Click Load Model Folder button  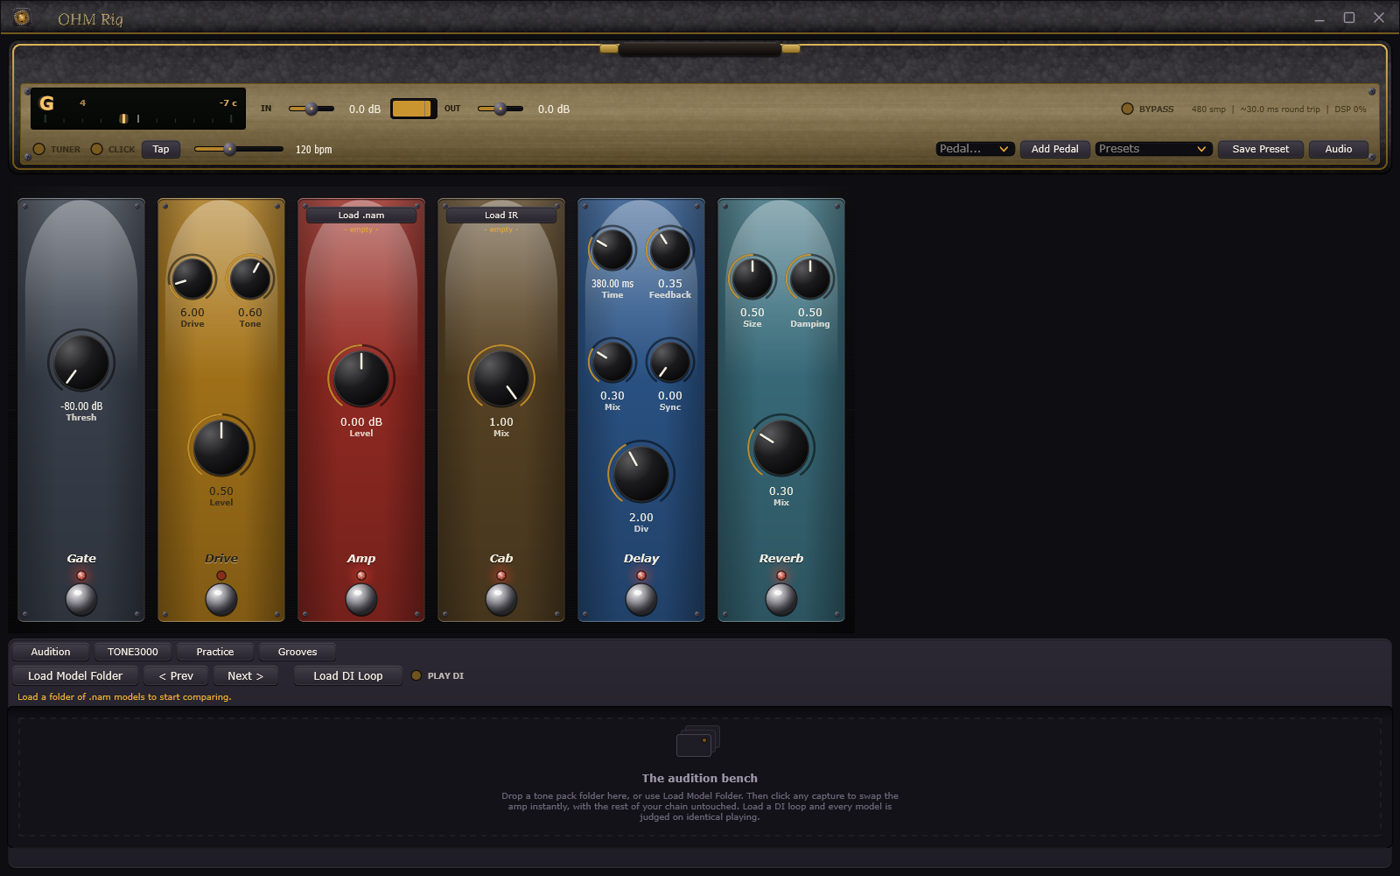tap(75, 676)
